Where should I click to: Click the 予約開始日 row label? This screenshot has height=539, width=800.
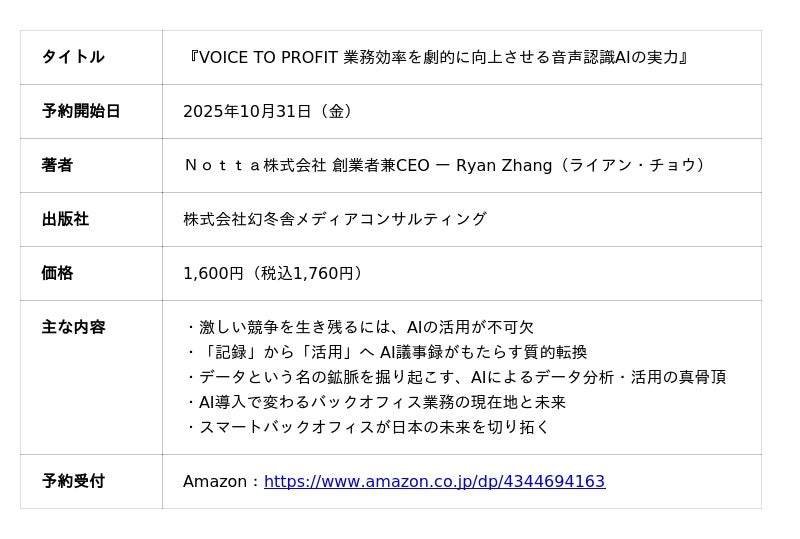81,111
